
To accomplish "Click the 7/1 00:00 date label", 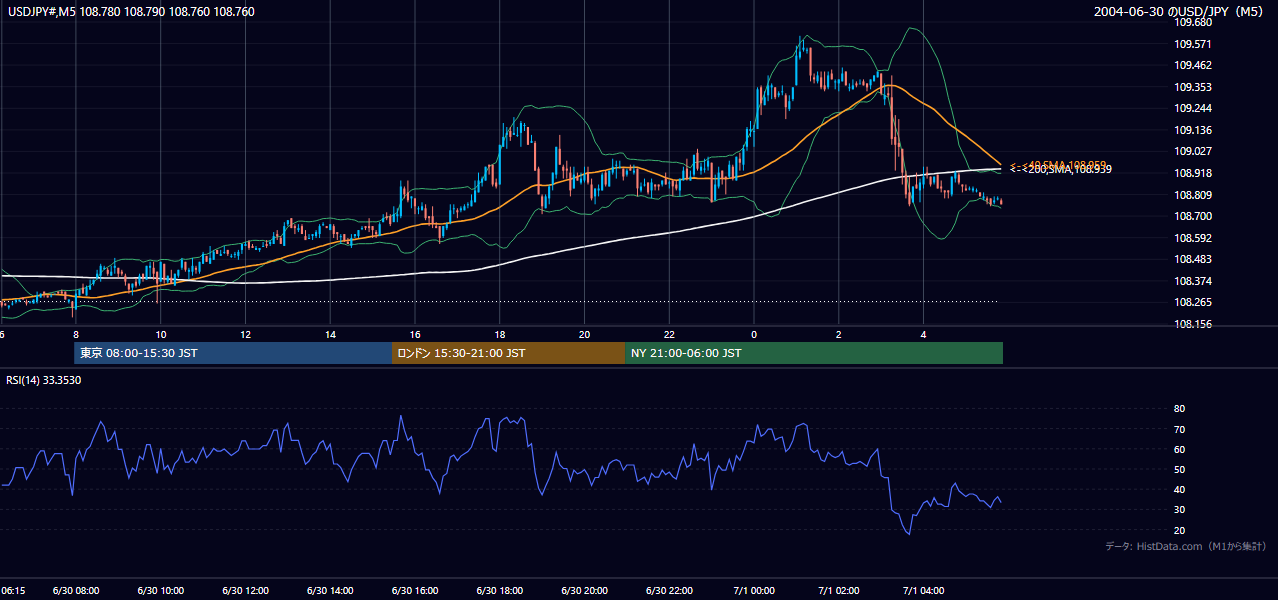I will point(755,591).
